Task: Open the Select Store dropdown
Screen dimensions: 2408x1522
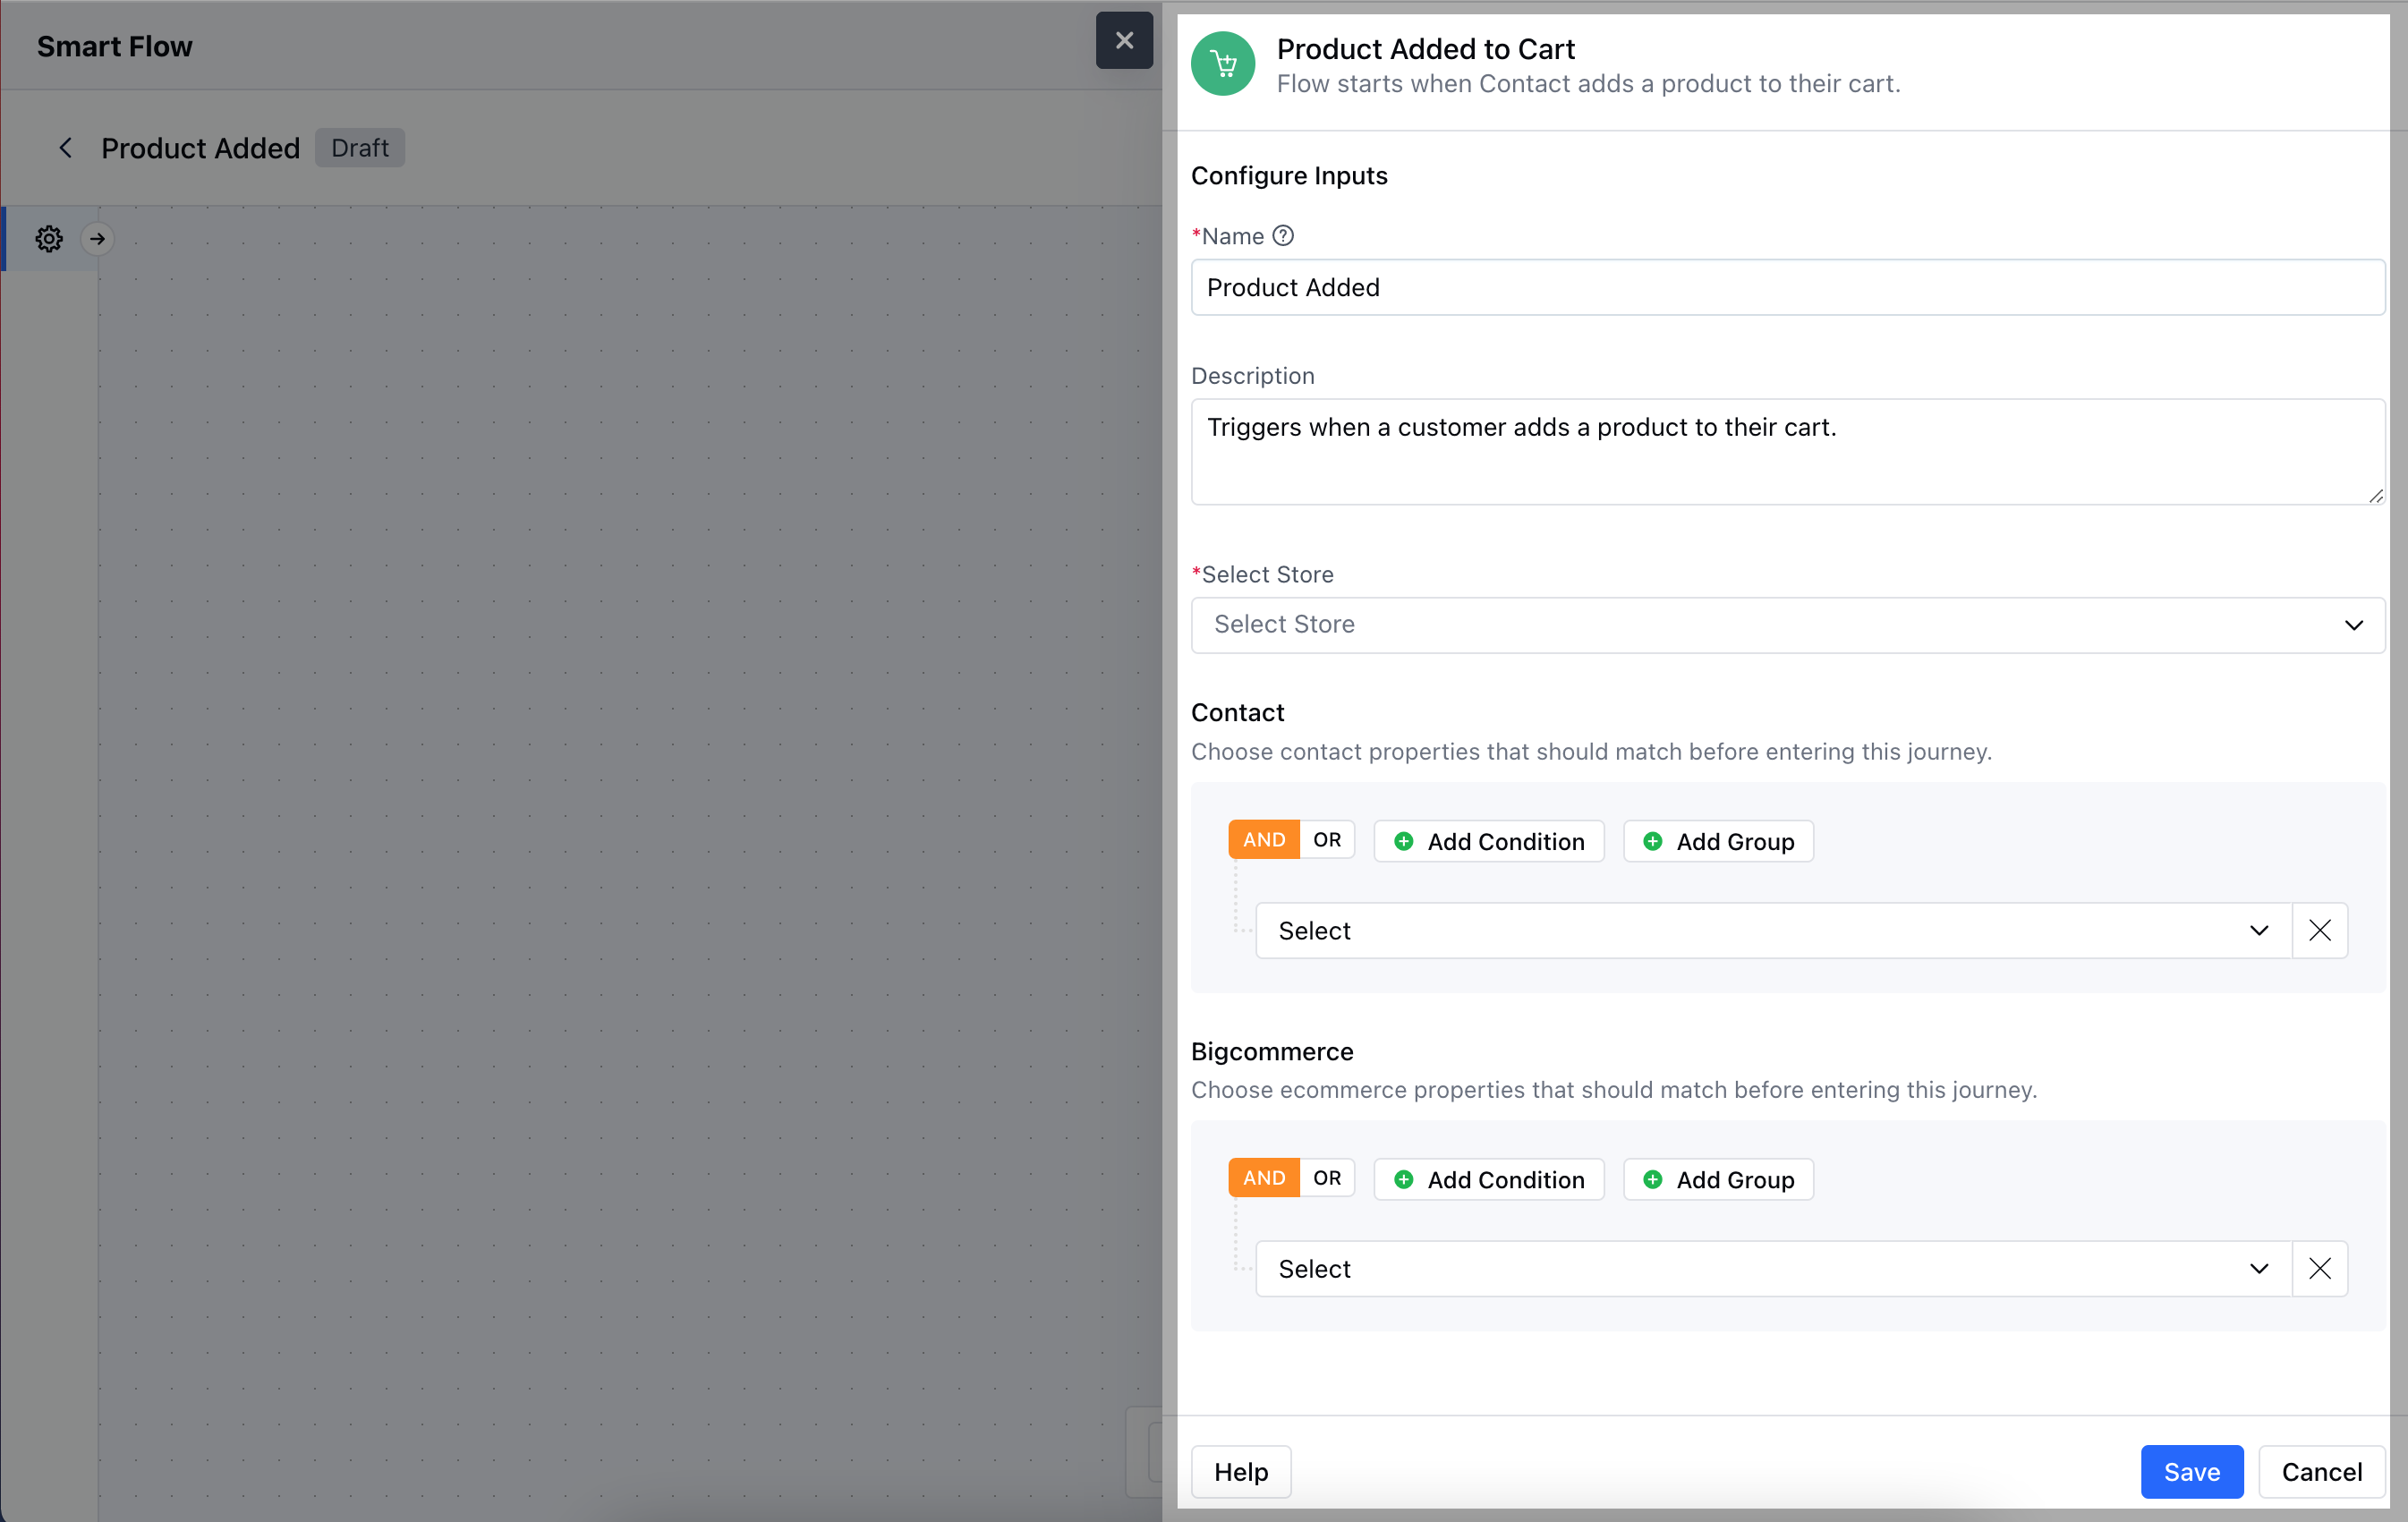Action: coord(1786,625)
